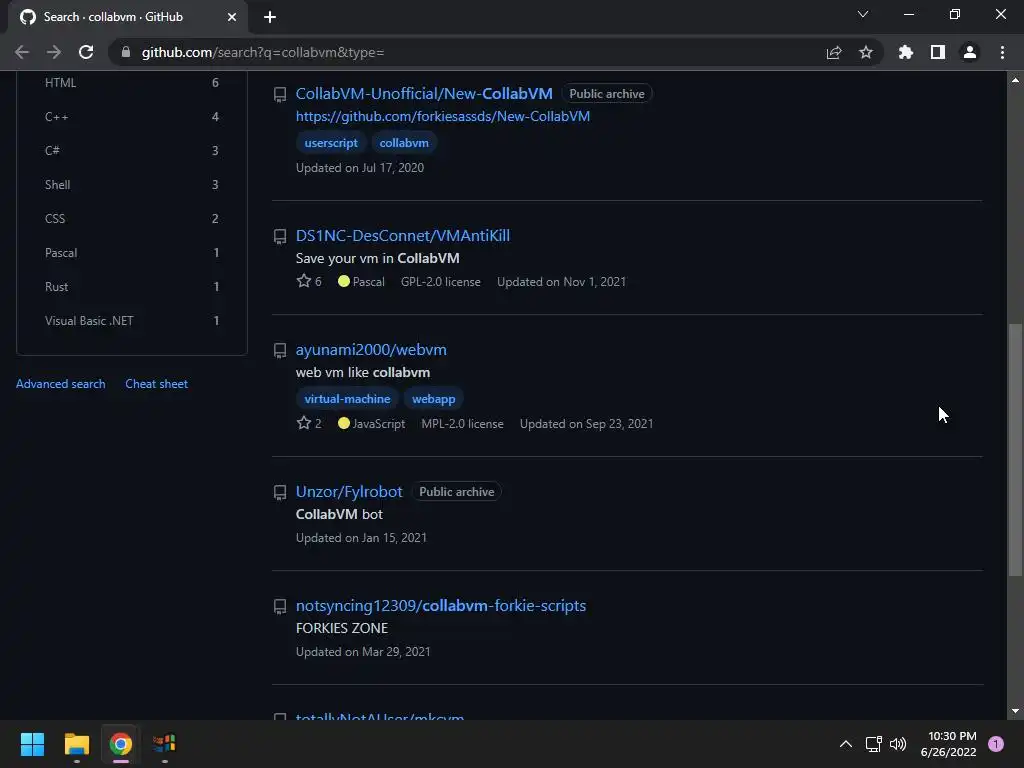Open the Windows Start menu
The width and height of the screenshot is (1024, 768).
[x=32, y=744]
